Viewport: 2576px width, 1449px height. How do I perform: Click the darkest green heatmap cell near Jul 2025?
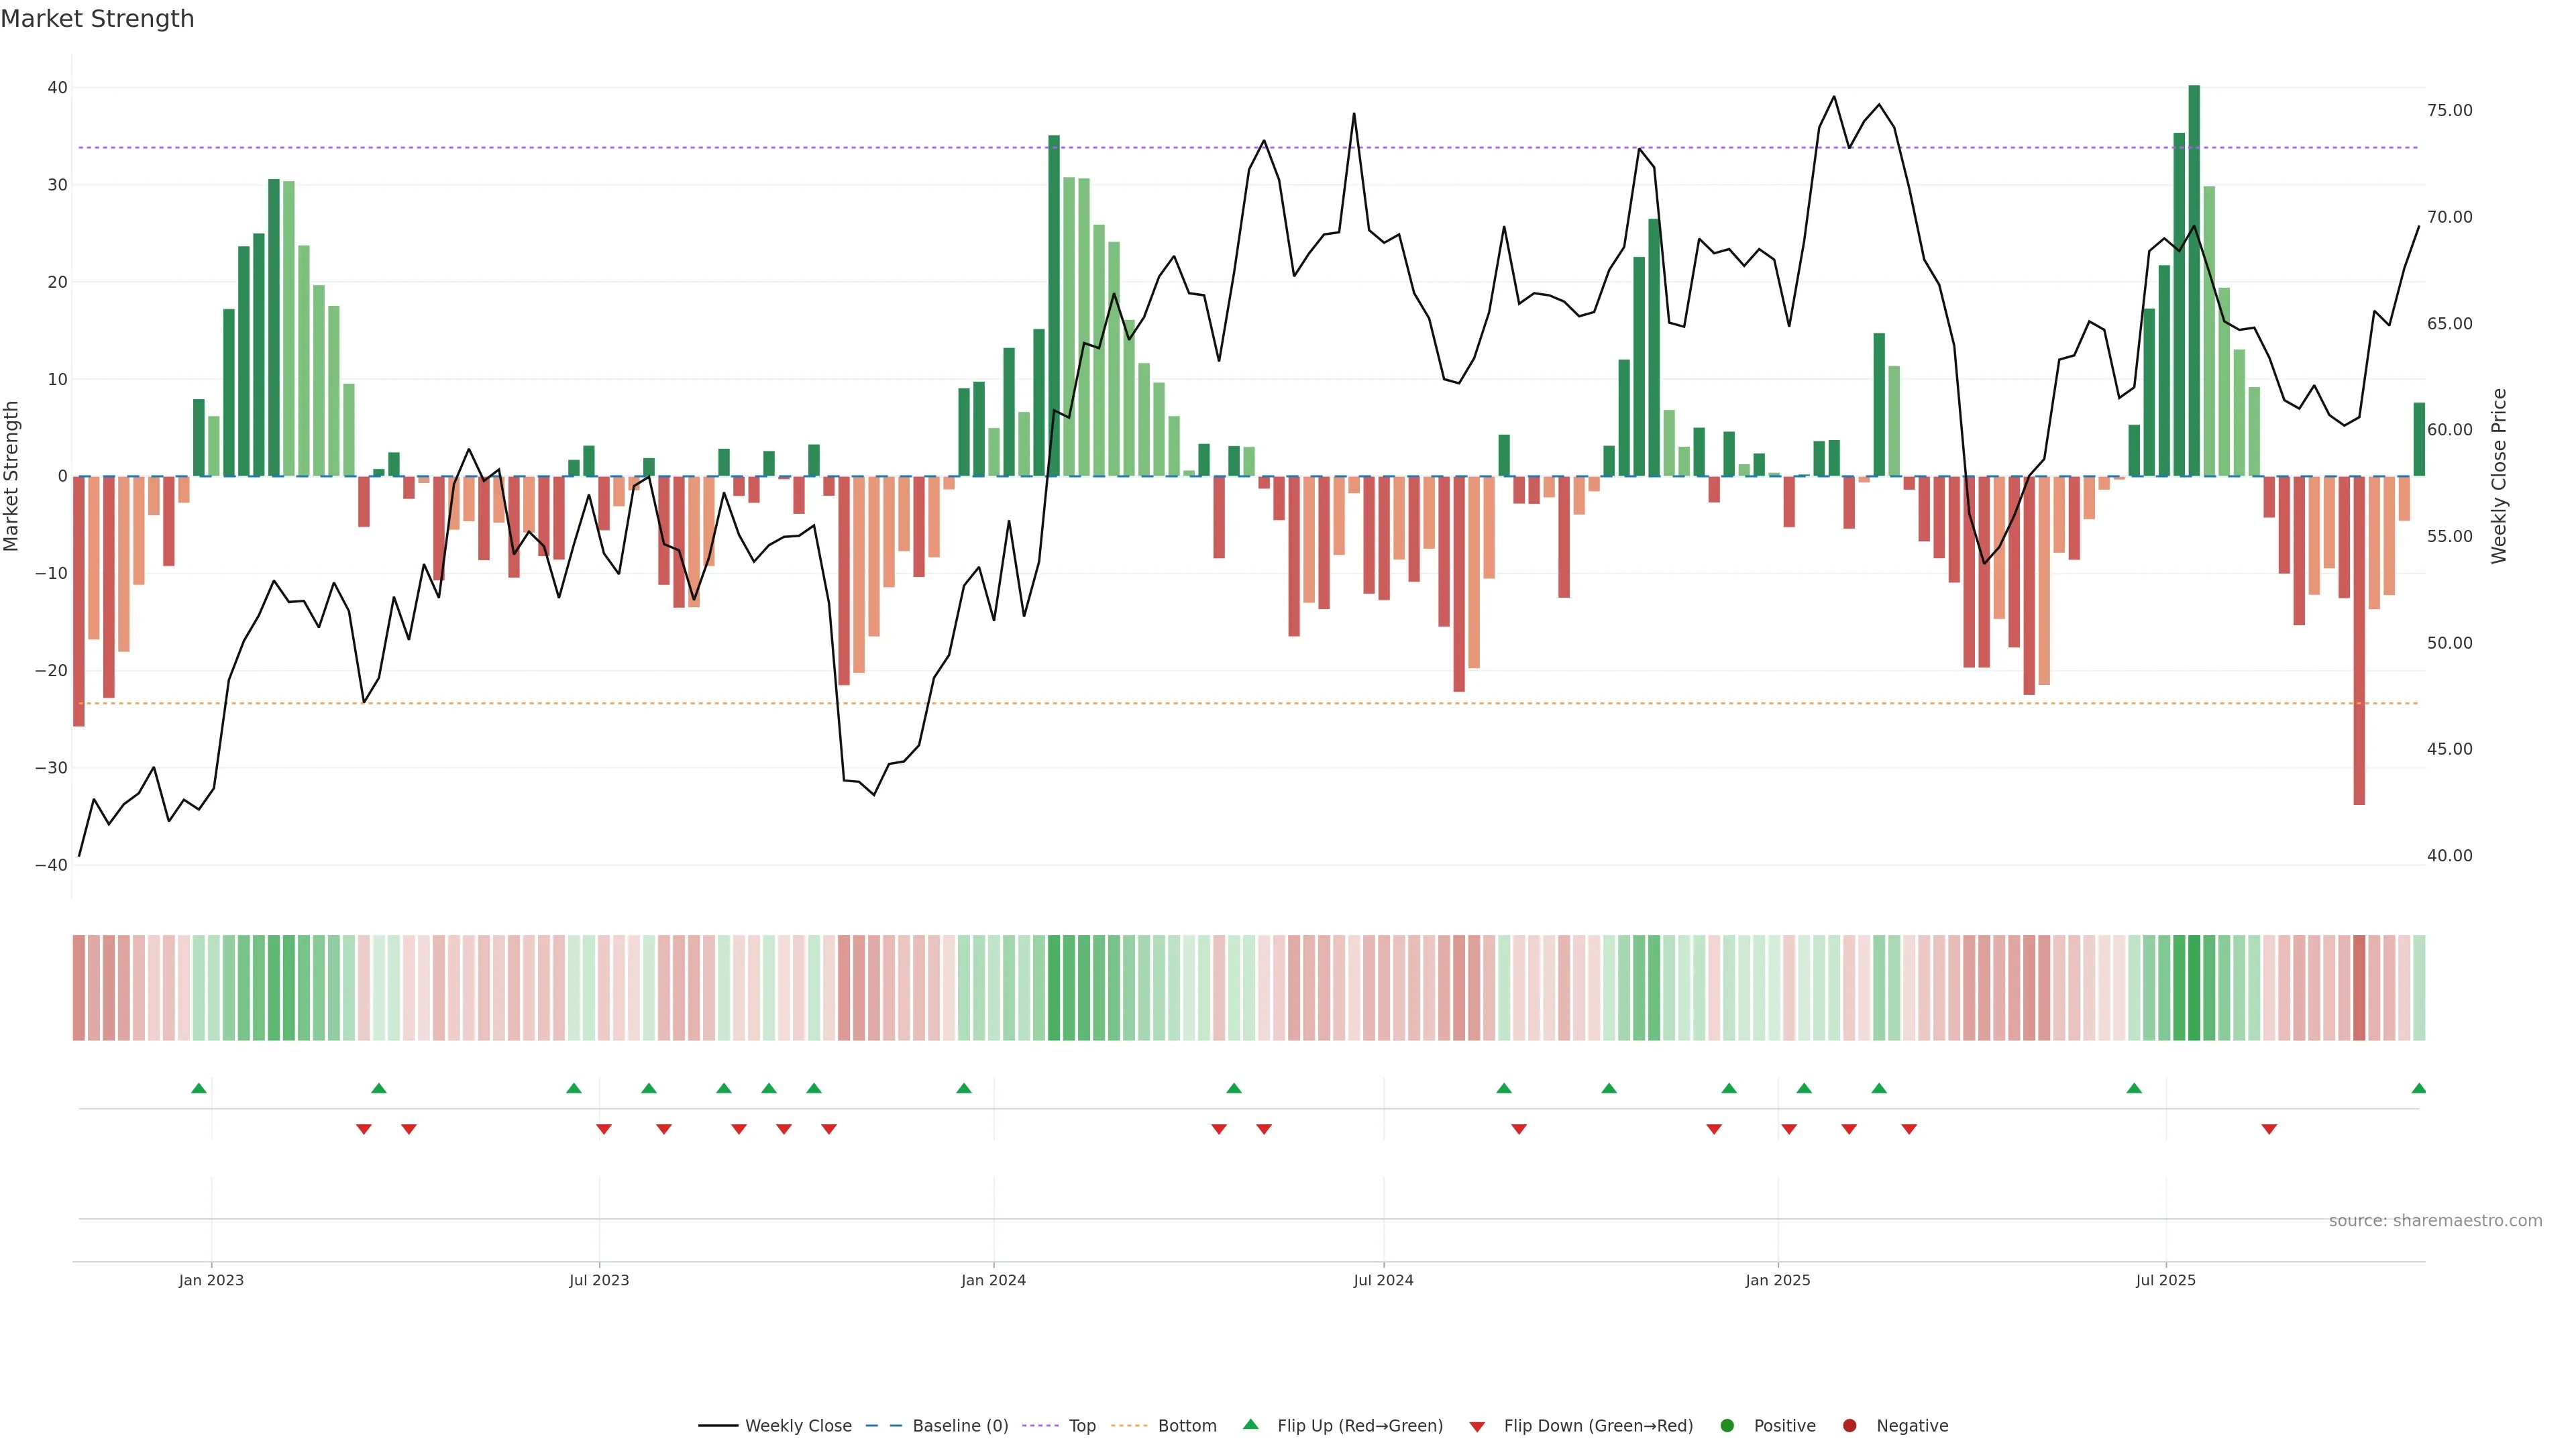tap(2194, 987)
